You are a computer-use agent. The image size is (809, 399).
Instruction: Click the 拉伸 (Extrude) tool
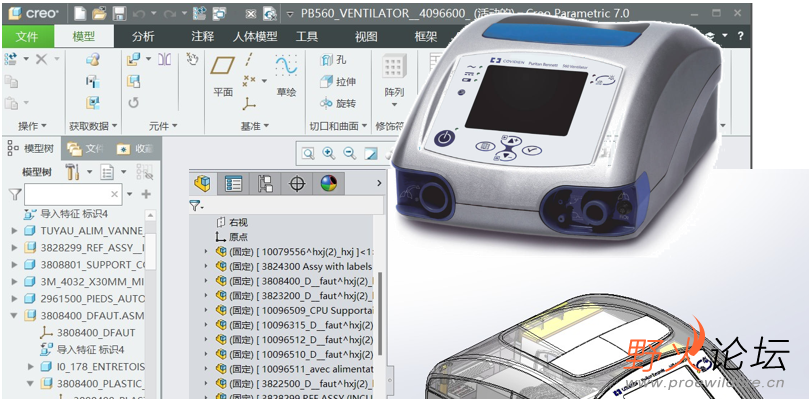point(338,82)
